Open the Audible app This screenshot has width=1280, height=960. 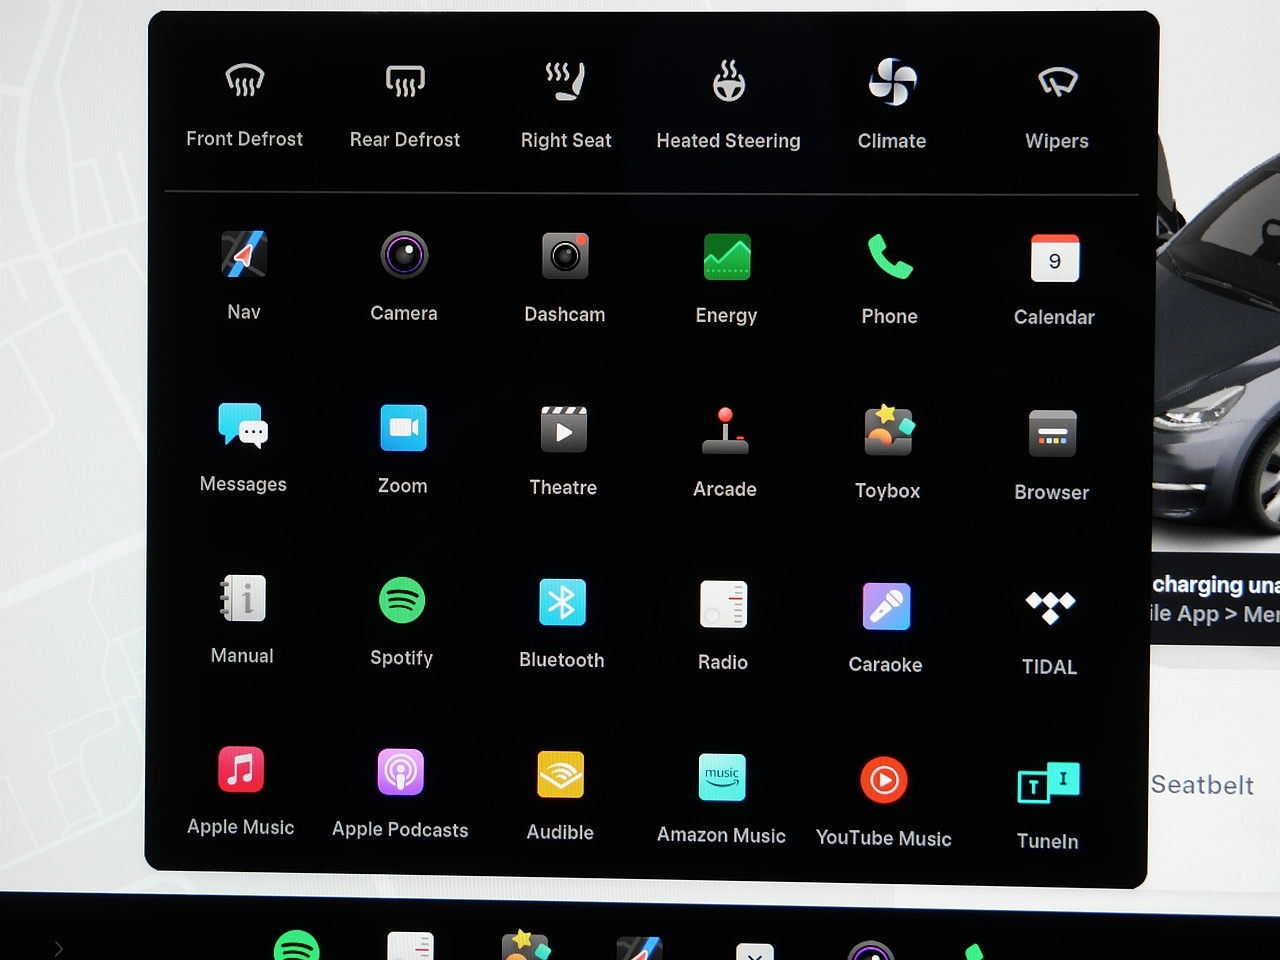point(561,775)
